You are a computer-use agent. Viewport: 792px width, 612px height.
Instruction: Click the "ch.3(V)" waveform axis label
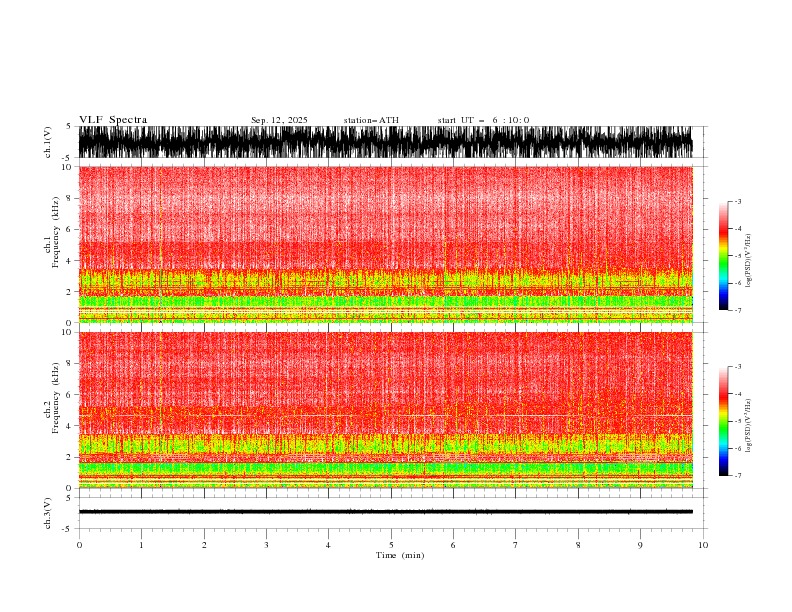coord(48,513)
